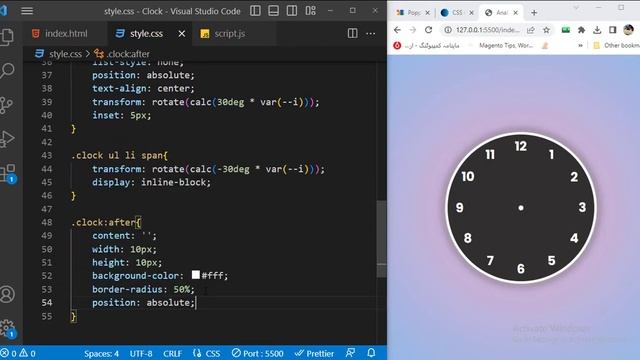Open the Chrome profile avatar
This screenshot has height=360, width=640.
pos(628,29)
